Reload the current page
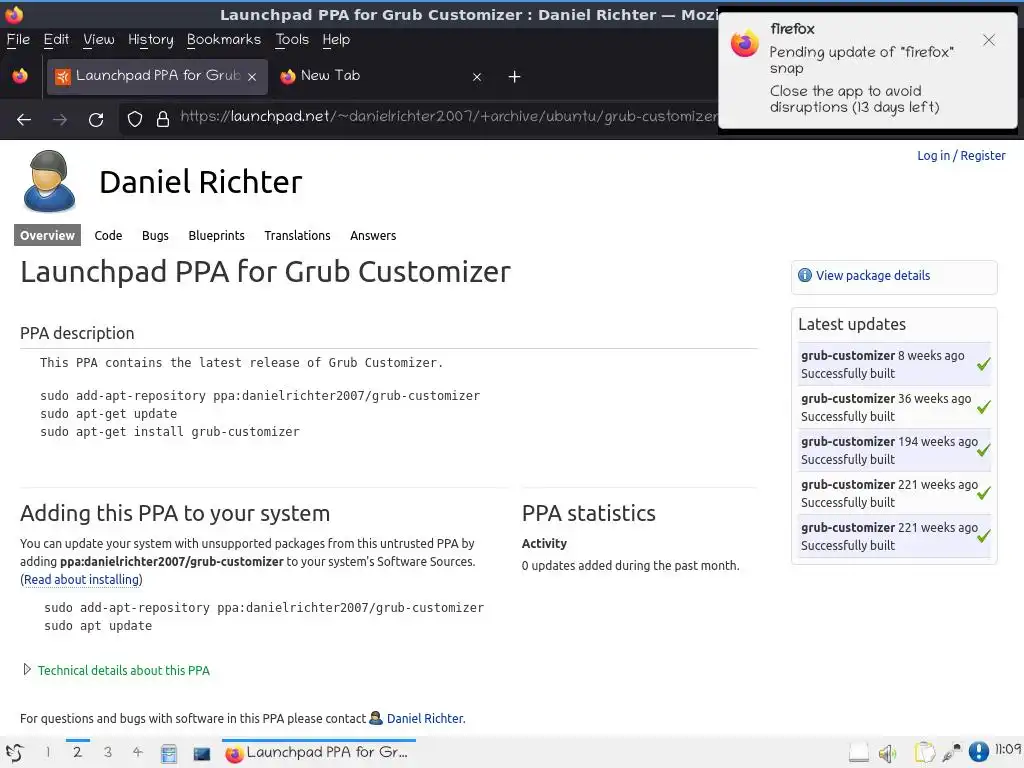1024x768 pixels. [96, 120]
